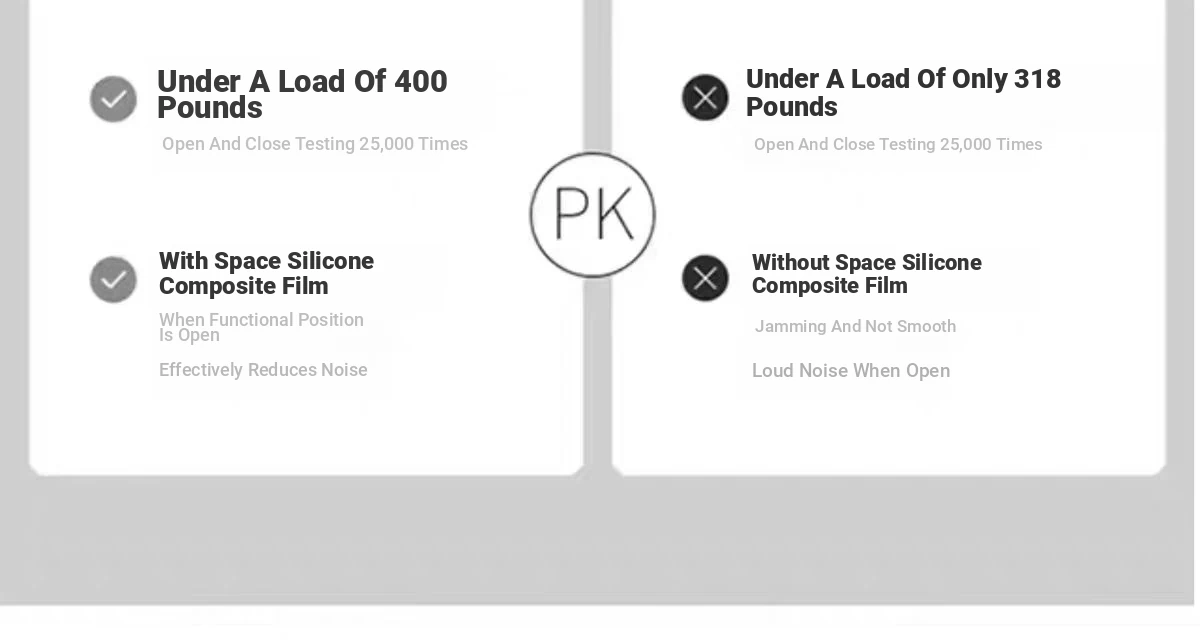
Task: Click the X icon next to Without Space Silicone
Action: pyautogui.click(x=705, y=278)
